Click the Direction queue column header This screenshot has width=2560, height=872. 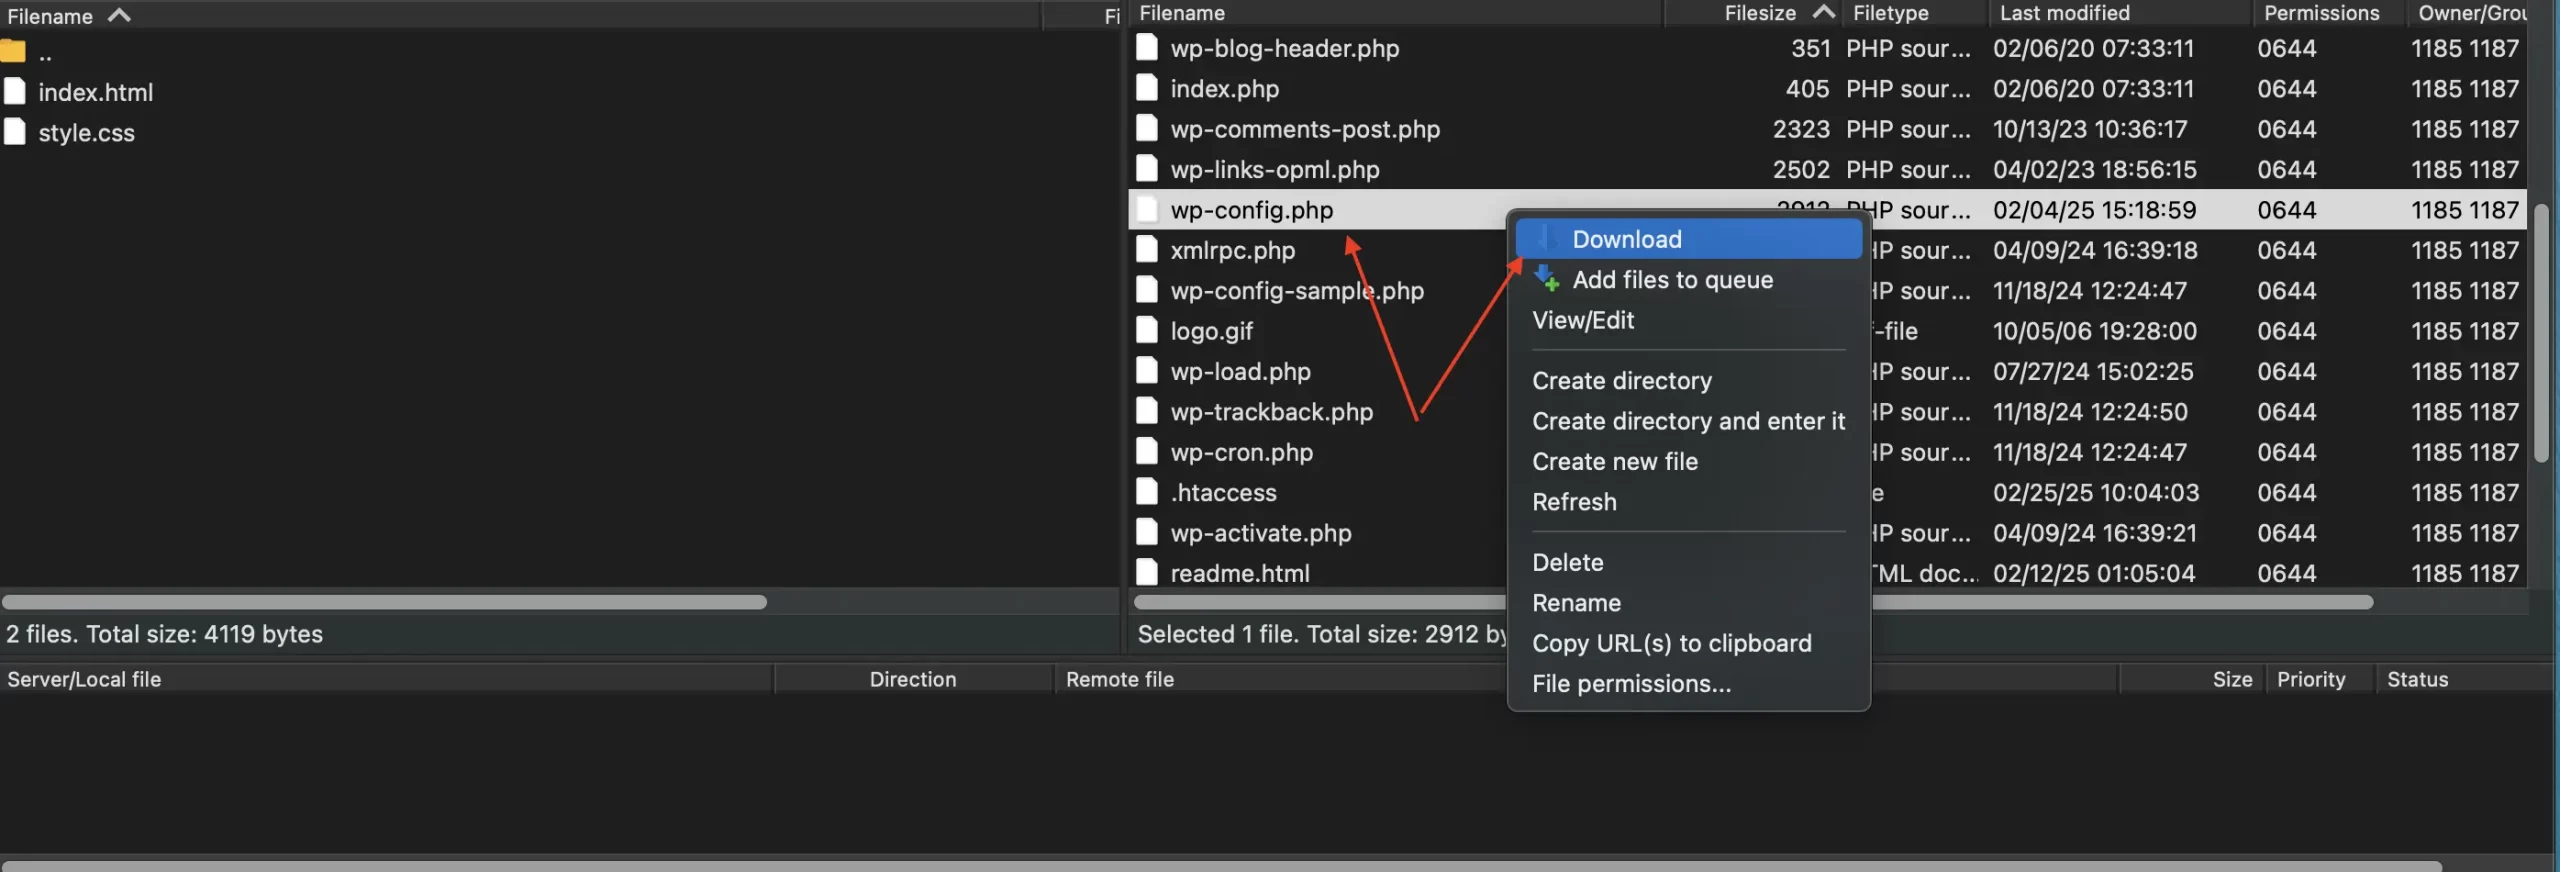pos(913,679)
